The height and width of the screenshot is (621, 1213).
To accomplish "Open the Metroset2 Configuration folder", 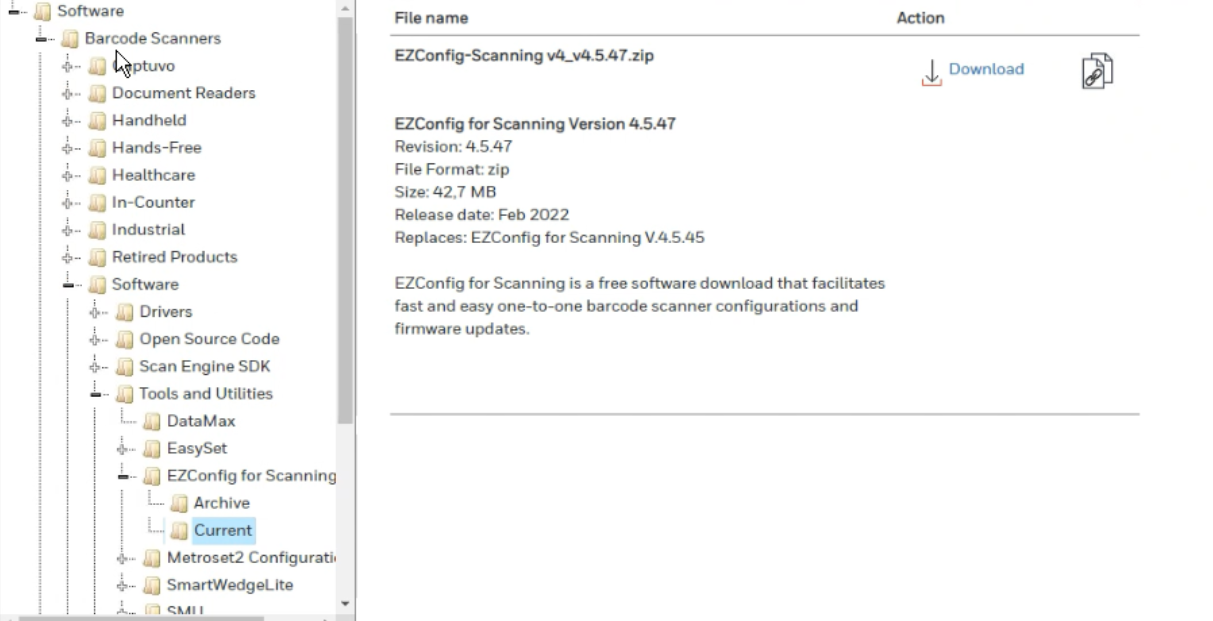I will click(x=252, y=557).
